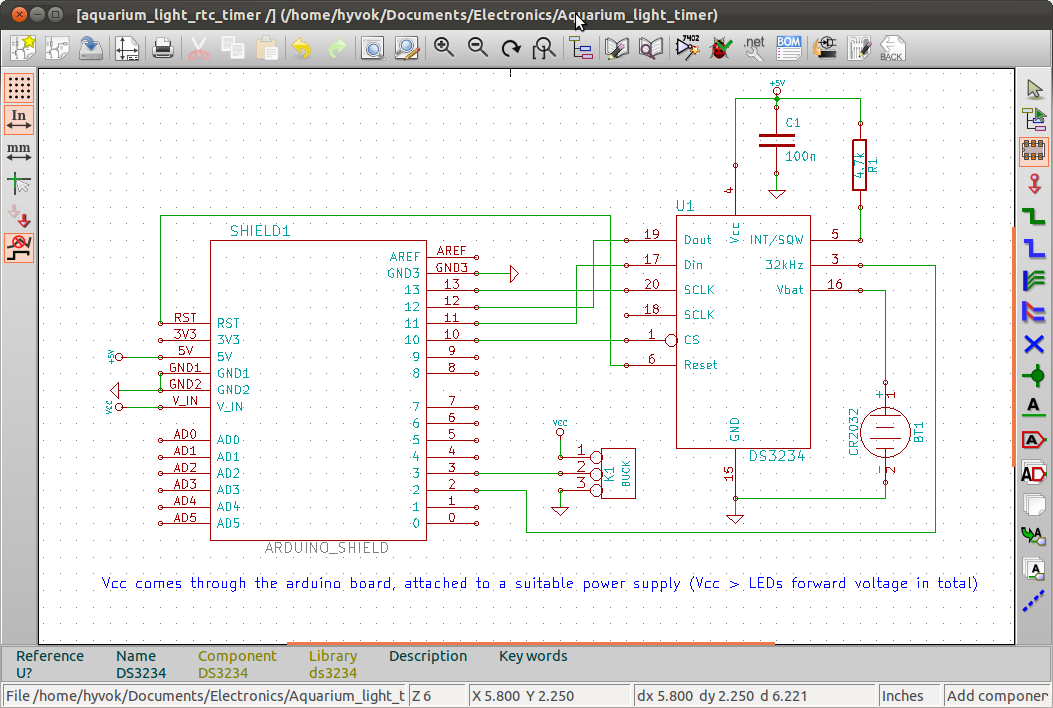Image resolution: width=1053 pixels, height=708 pixels.
Task: Click the Vcc explanatory note text
Action: 539,583
